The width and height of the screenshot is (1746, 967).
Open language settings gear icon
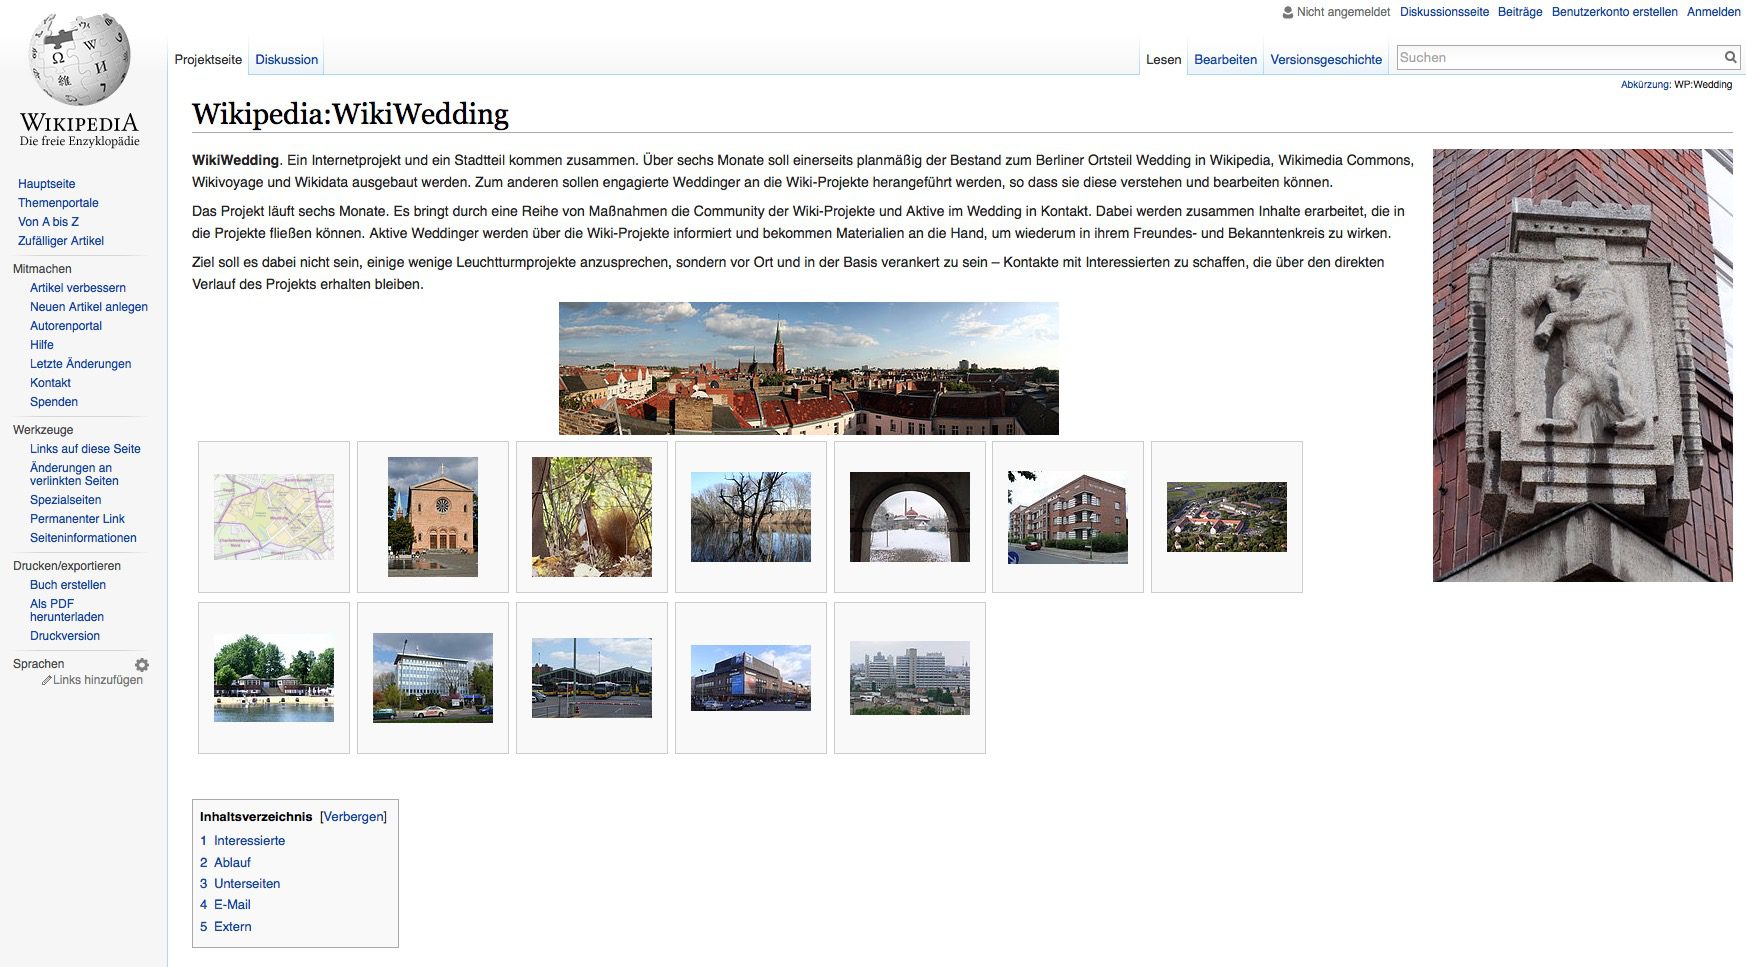[142, 665]
